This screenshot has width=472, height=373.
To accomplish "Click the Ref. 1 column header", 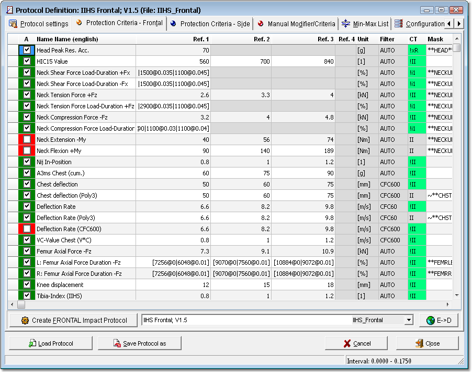I will tap(173, 39).
